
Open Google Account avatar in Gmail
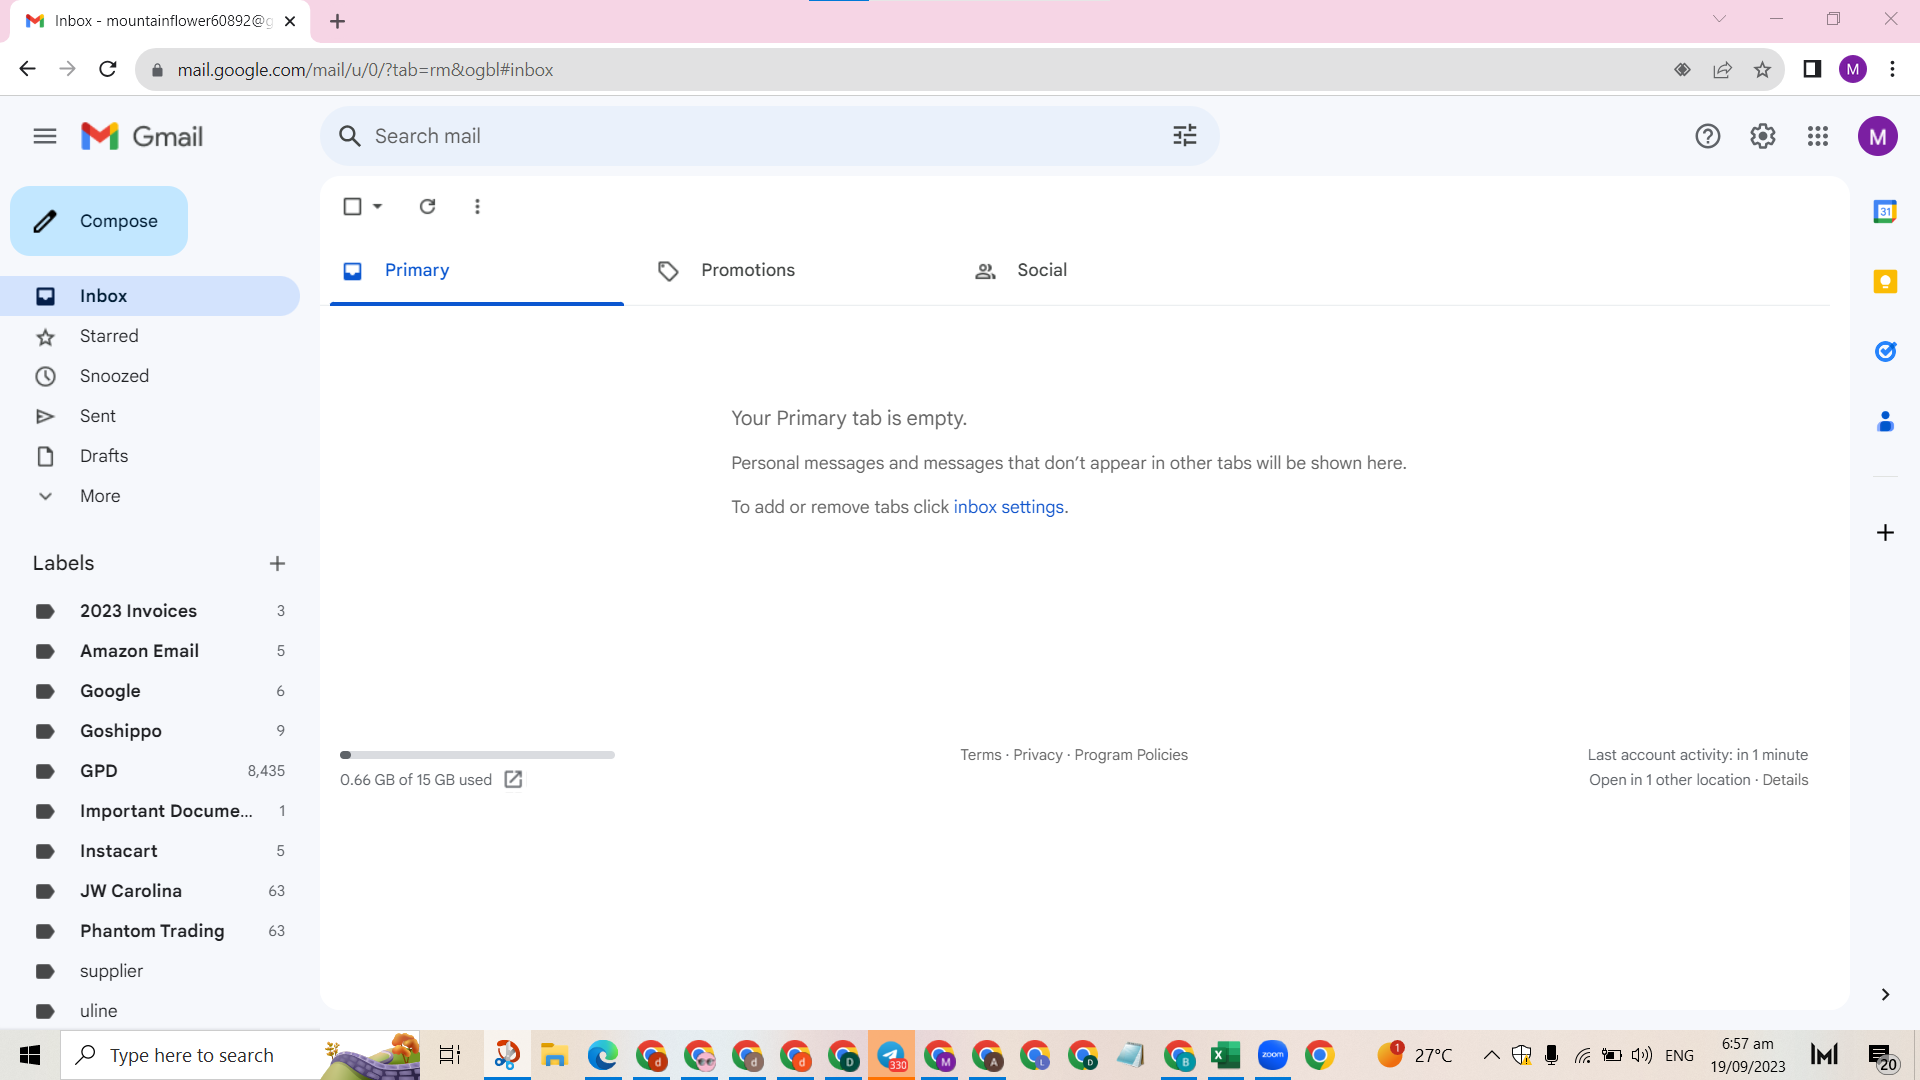click(x=1878, y=136)
